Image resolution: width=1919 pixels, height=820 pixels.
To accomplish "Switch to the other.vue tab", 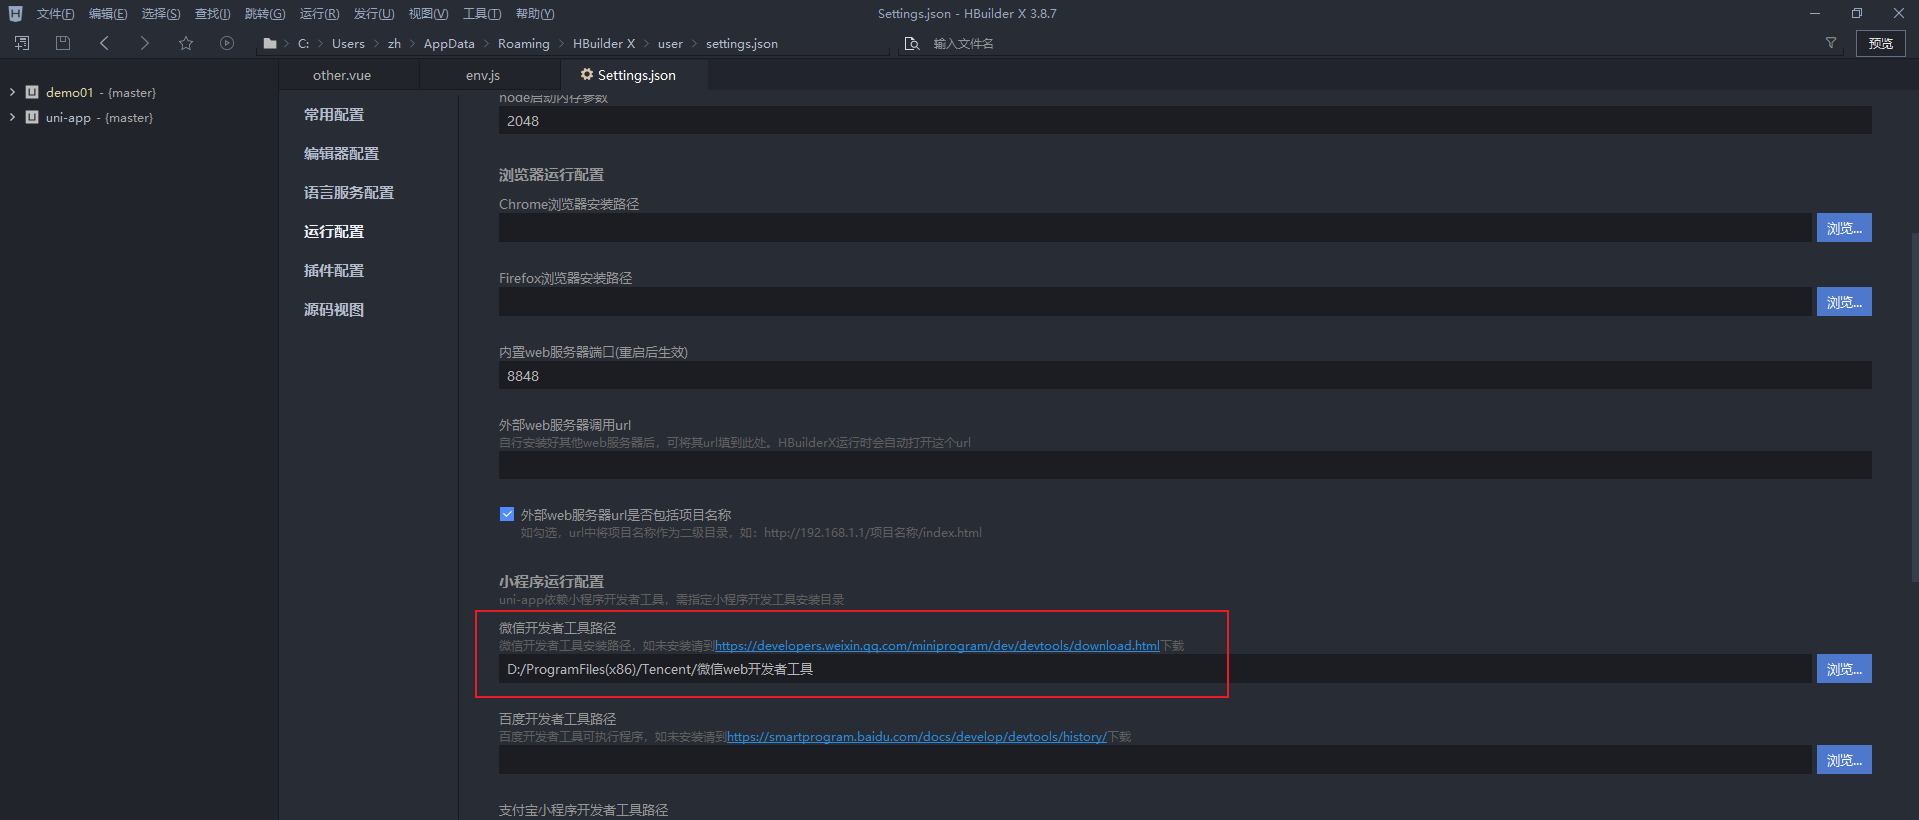I will click(342, 75).
